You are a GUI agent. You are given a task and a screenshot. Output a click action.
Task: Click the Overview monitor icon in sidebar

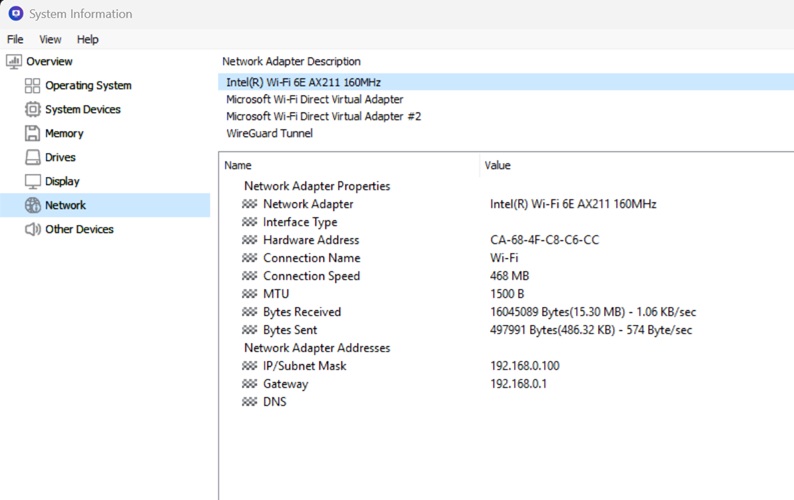(x=13, y=62)
